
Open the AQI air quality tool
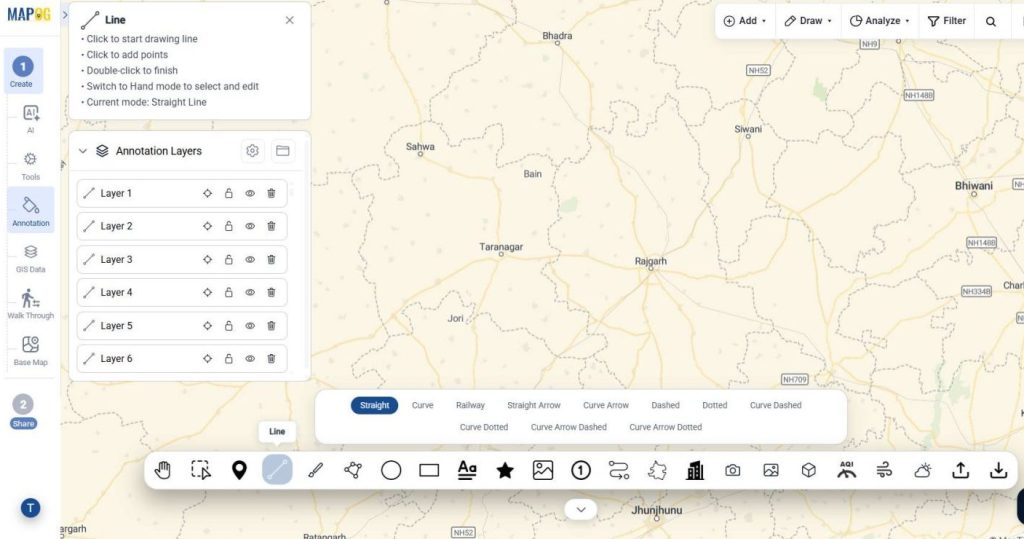pyautogui.click(x=846, y=469)
